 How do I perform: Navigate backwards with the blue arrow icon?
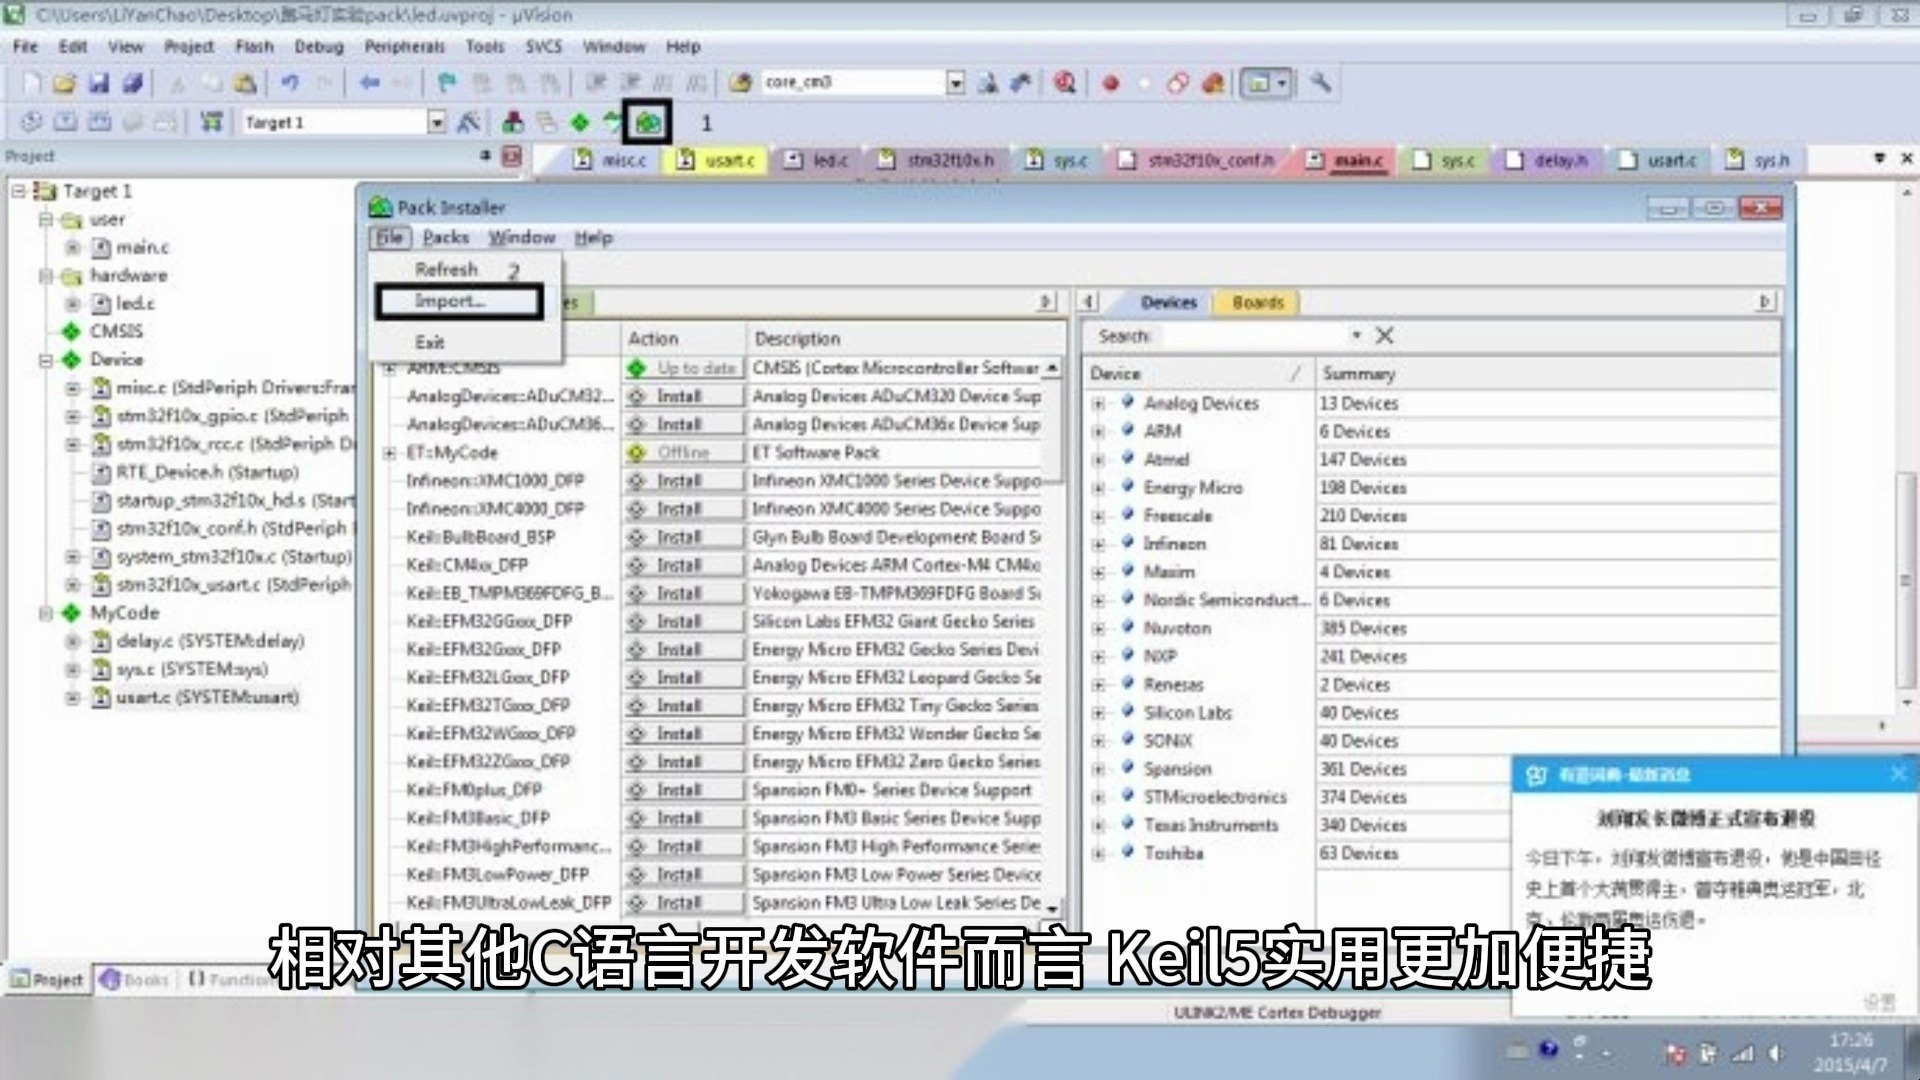point(370,83)
